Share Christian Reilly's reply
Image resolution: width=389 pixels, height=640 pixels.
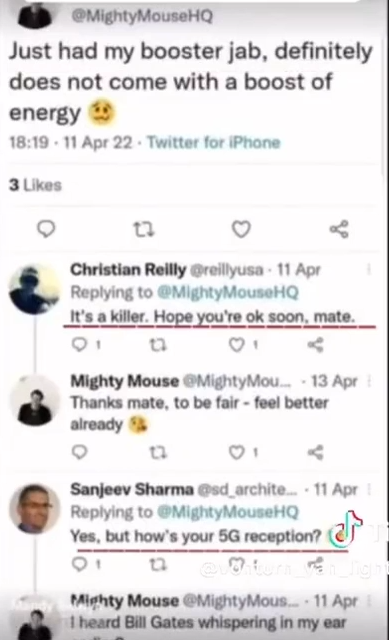(316, 345)
